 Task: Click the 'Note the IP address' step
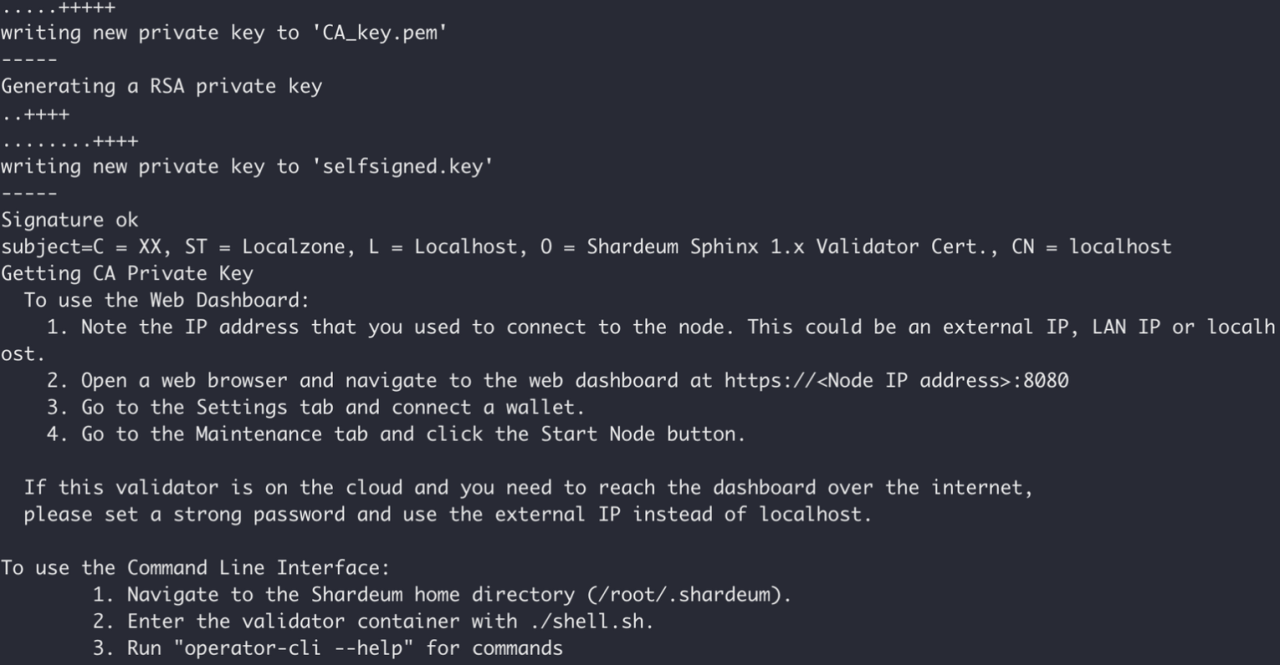coord(190,327)
